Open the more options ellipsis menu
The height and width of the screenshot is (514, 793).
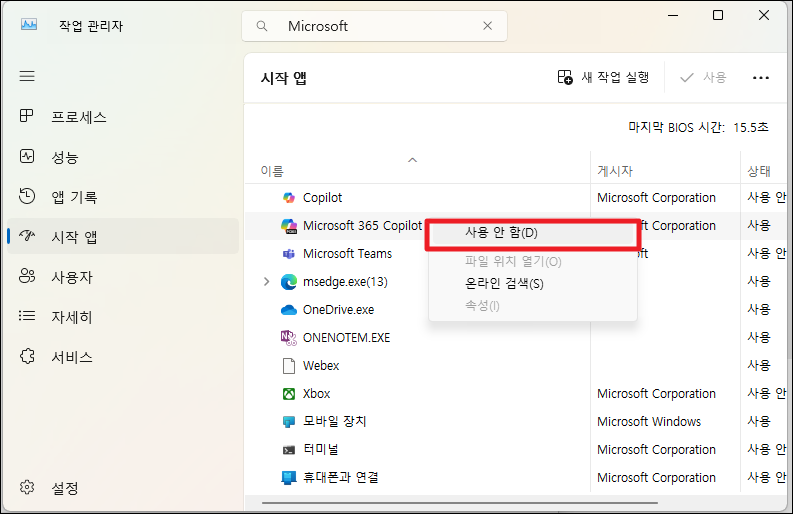point(761,78)
